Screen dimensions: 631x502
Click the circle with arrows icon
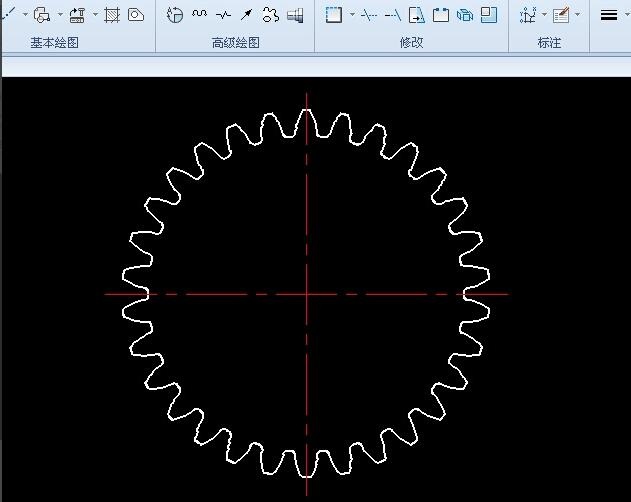175,15
